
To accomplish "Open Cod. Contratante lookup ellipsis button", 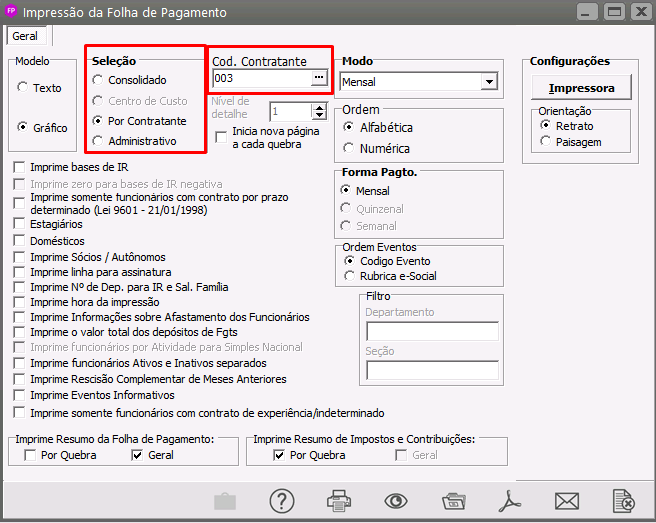I will 318,78.
